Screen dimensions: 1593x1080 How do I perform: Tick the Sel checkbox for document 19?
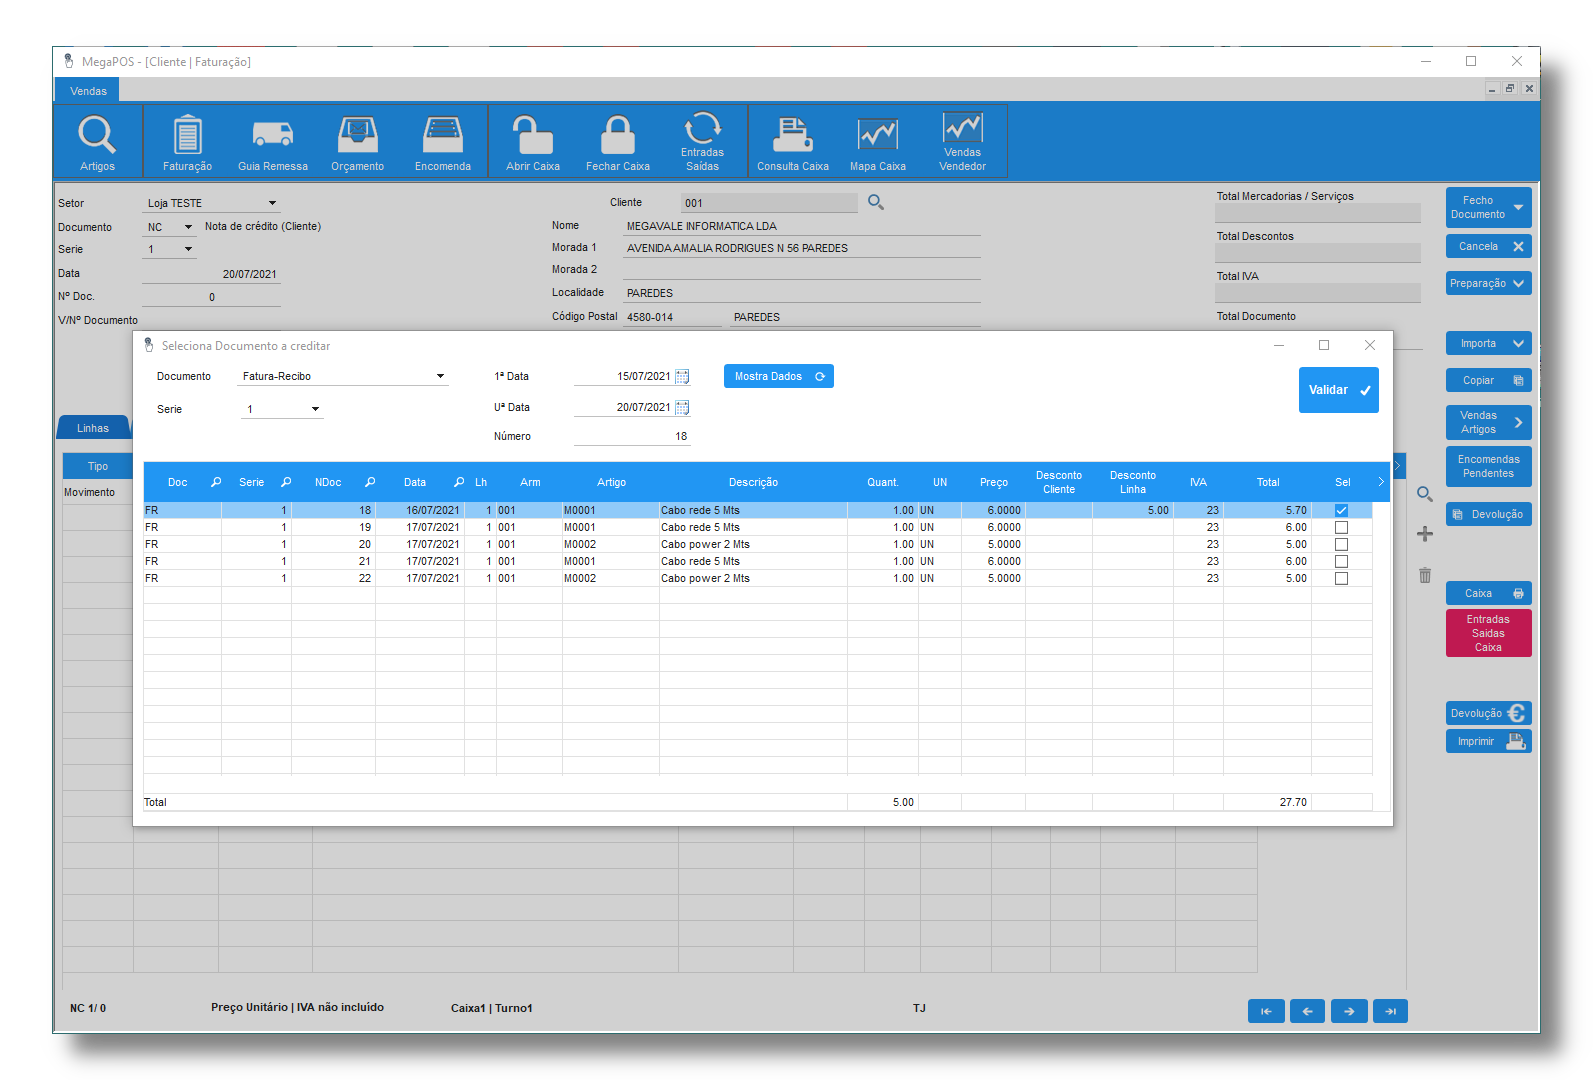click(x=1341, y=527)
